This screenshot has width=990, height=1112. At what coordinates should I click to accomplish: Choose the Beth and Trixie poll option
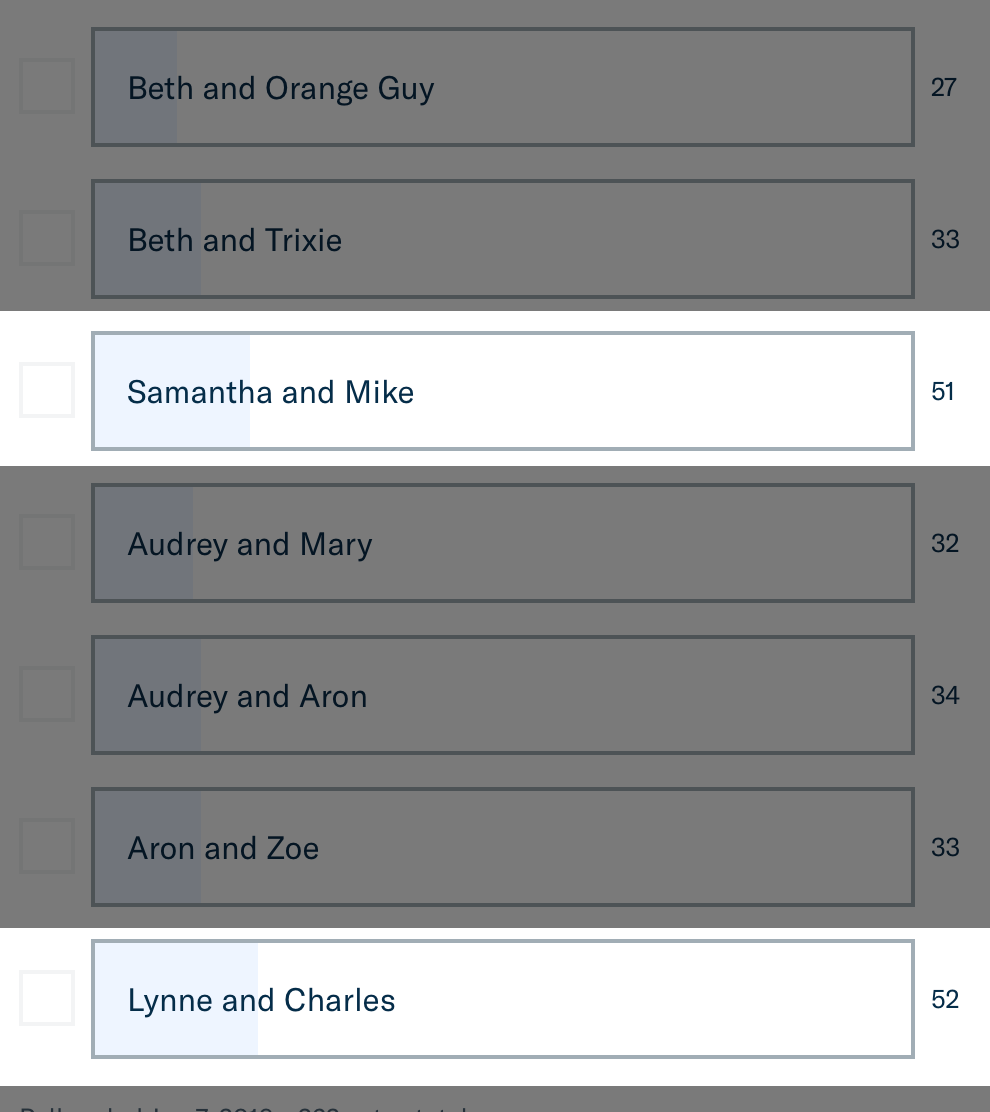click(502, 239)
